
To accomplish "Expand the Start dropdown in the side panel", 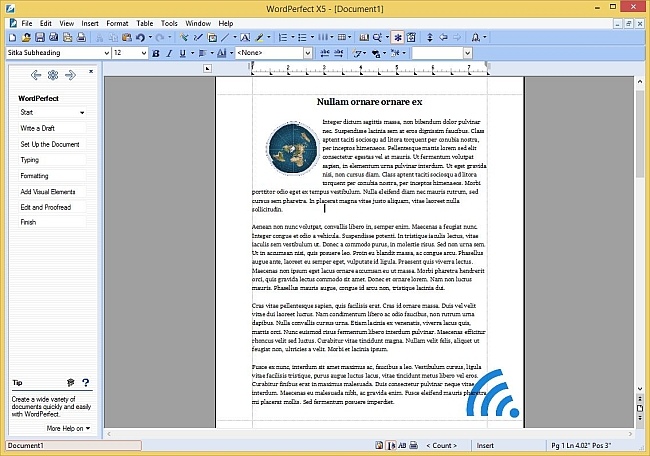I will click(82, 112).
